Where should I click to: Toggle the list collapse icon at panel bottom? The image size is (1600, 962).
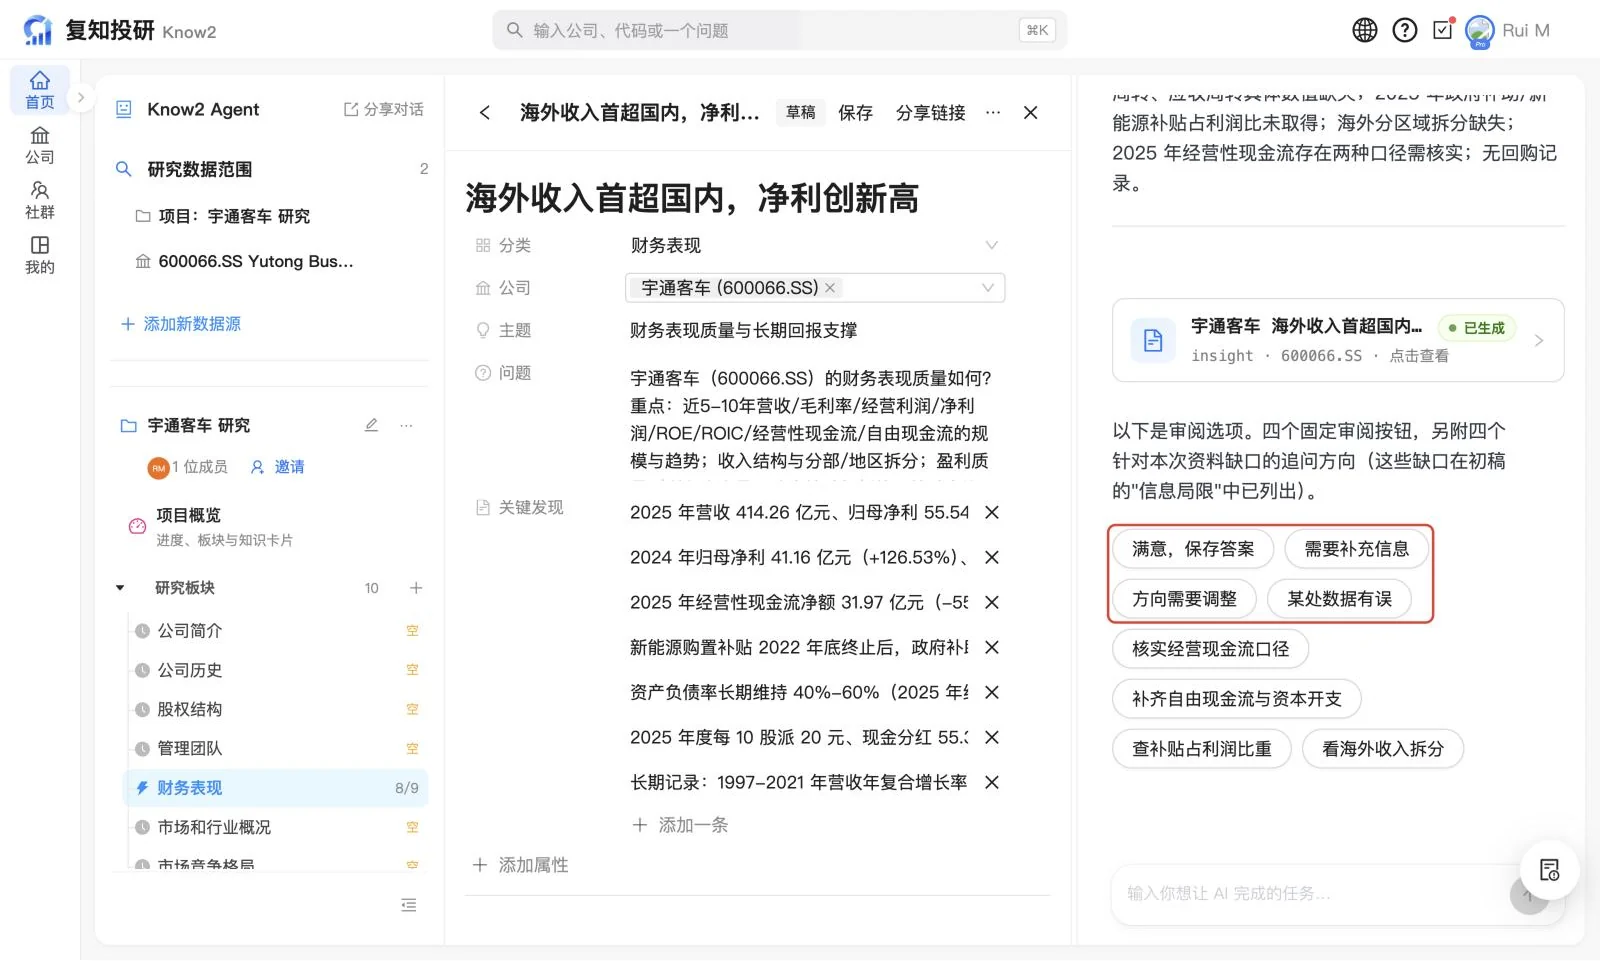pos(408,905)
